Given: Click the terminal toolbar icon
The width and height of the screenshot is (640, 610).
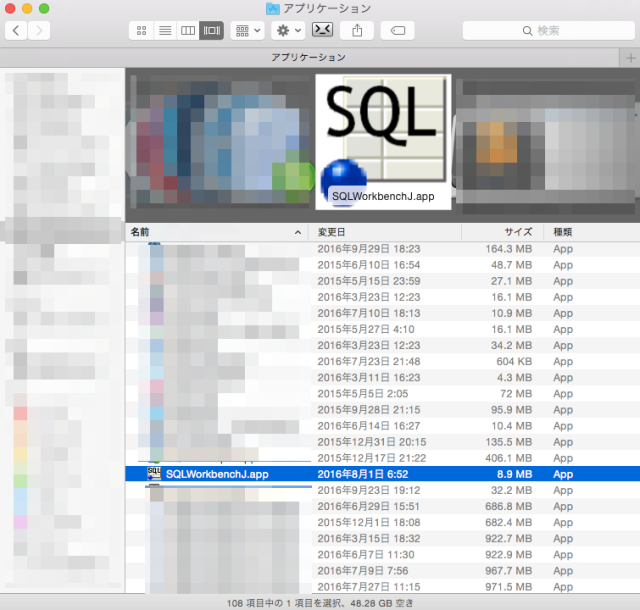Looking at the screenshot, I should point(322,30).
